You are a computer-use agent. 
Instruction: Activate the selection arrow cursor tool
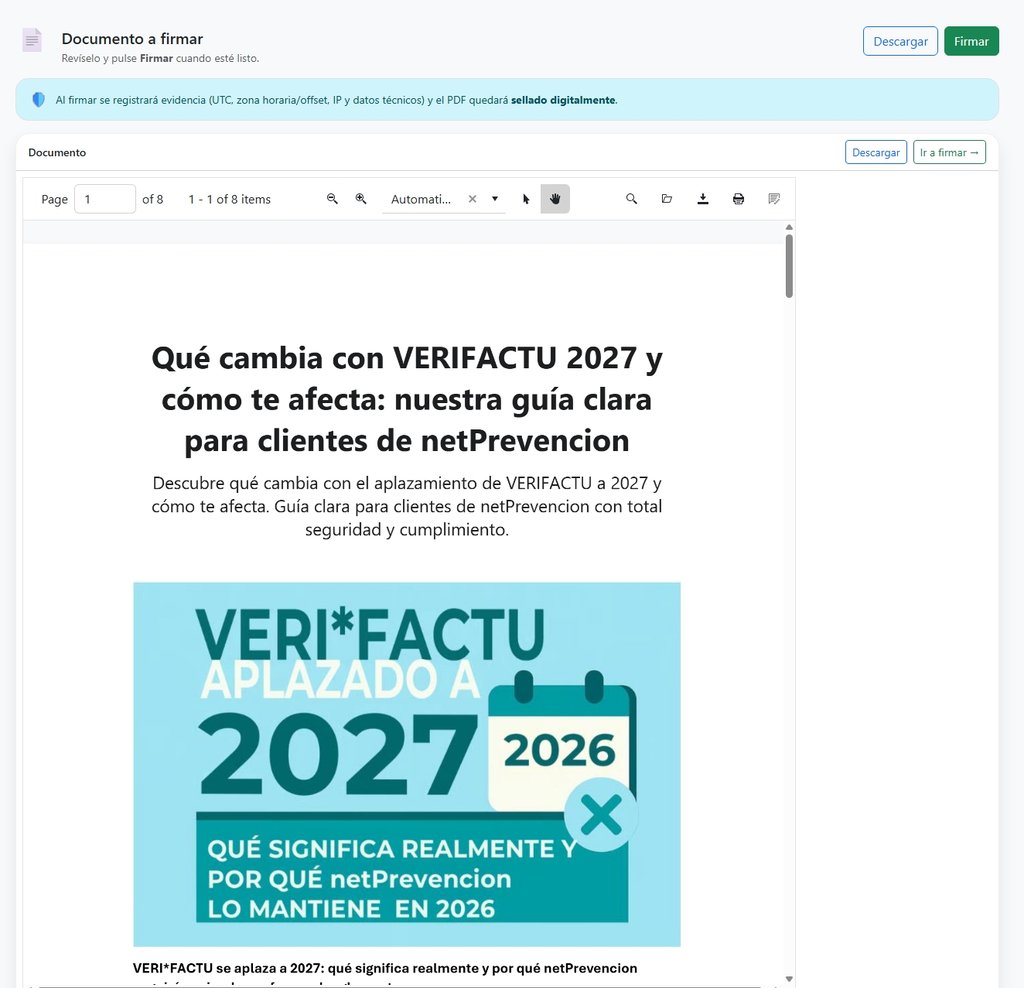click(526, 199)
